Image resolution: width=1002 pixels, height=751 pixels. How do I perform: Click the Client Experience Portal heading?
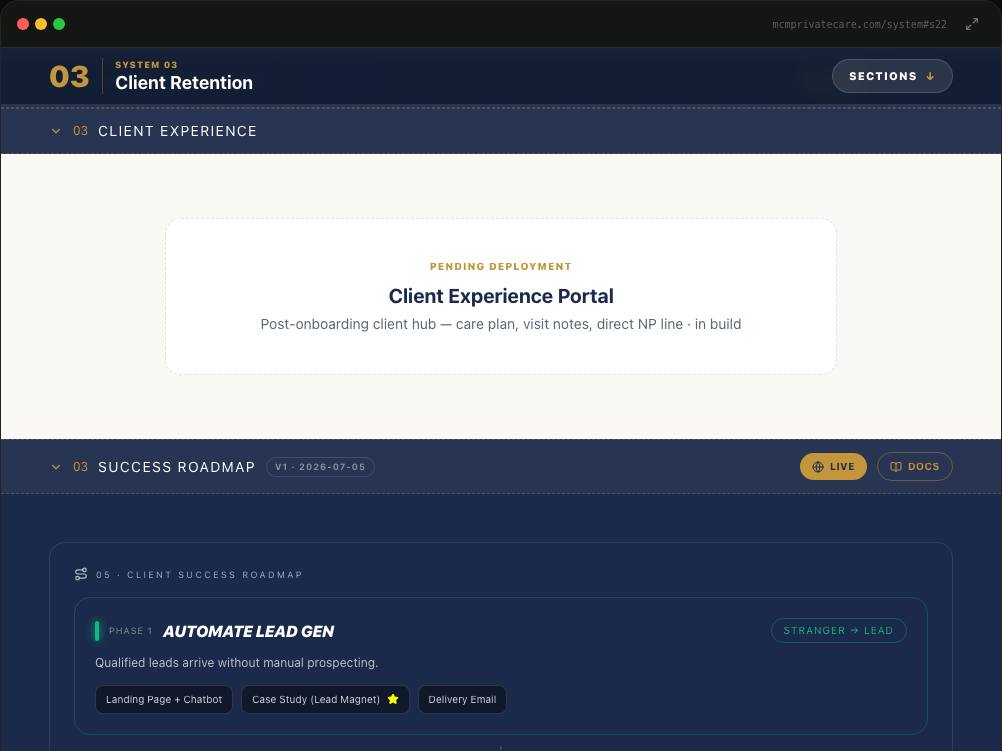tap(501, 296)
